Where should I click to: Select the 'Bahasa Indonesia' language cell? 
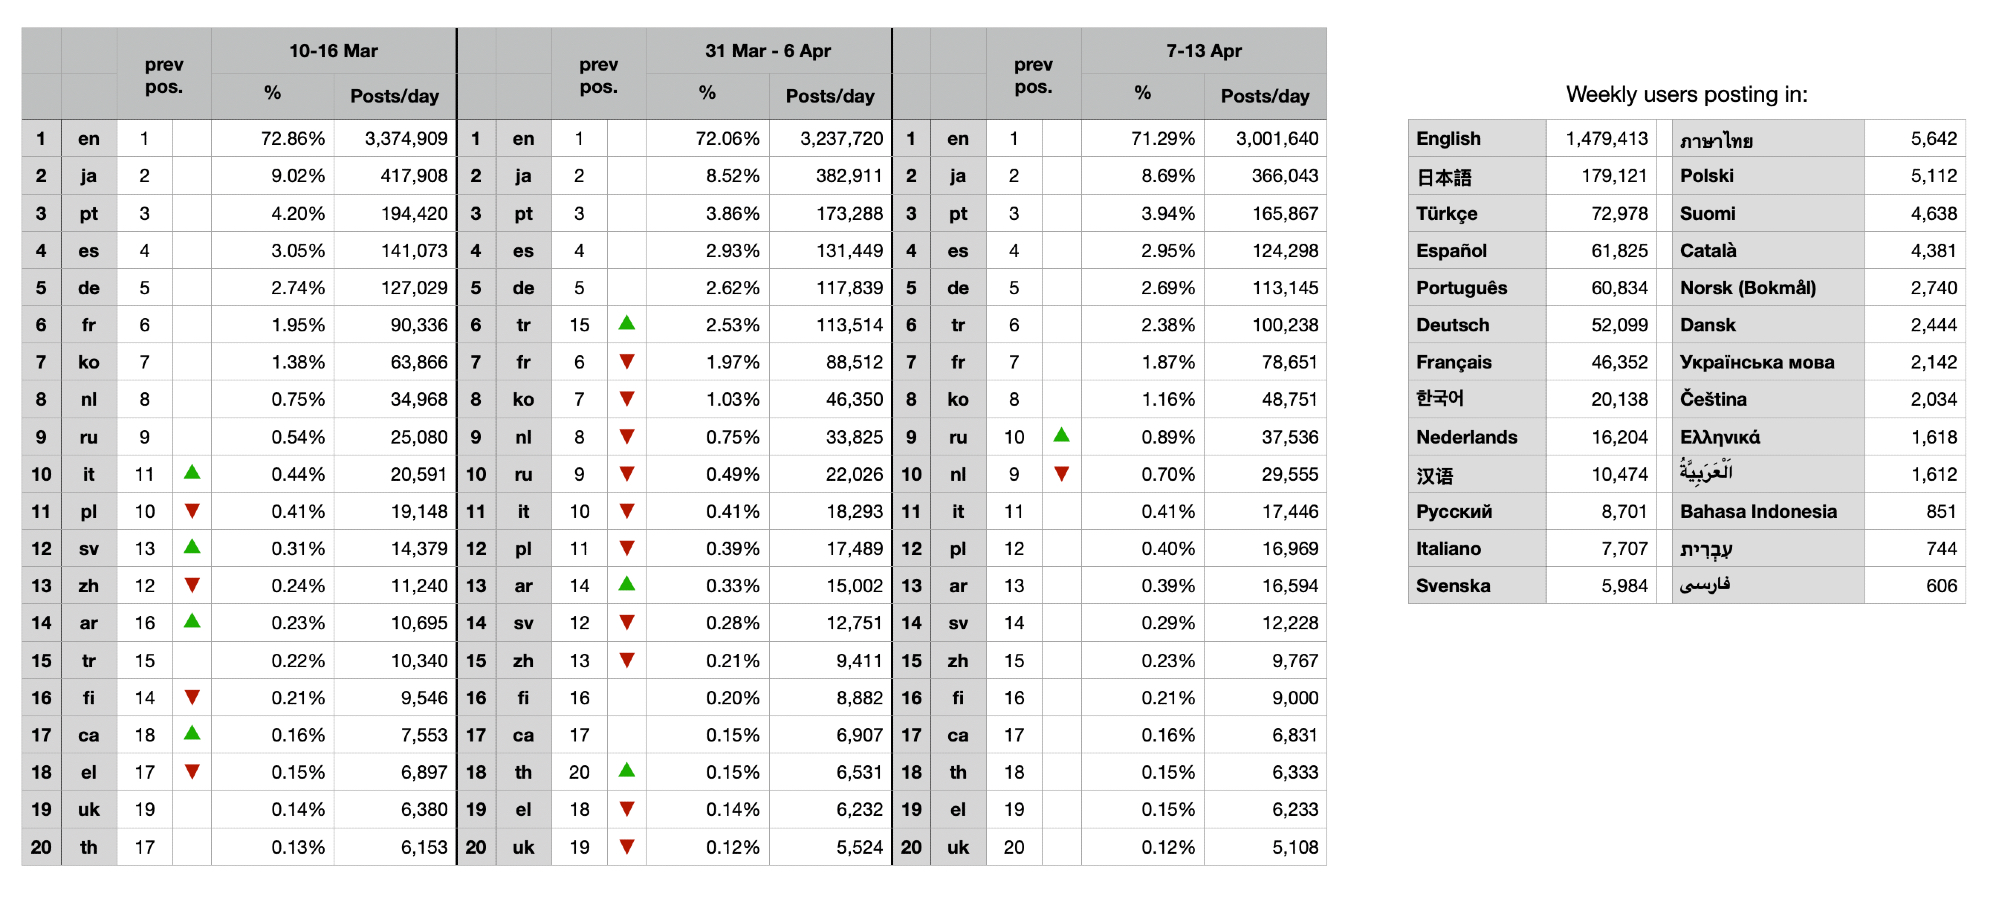1758,512
